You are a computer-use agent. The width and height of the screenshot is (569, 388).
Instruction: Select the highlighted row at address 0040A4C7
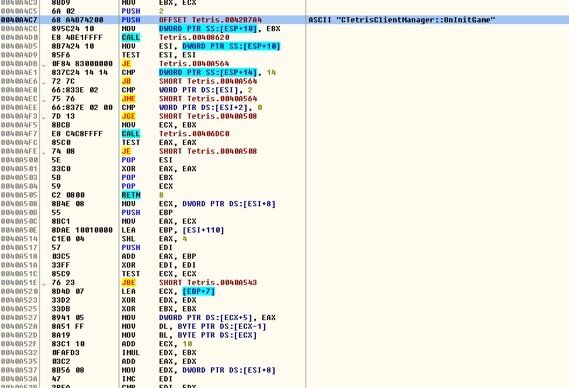click(284, 20)
